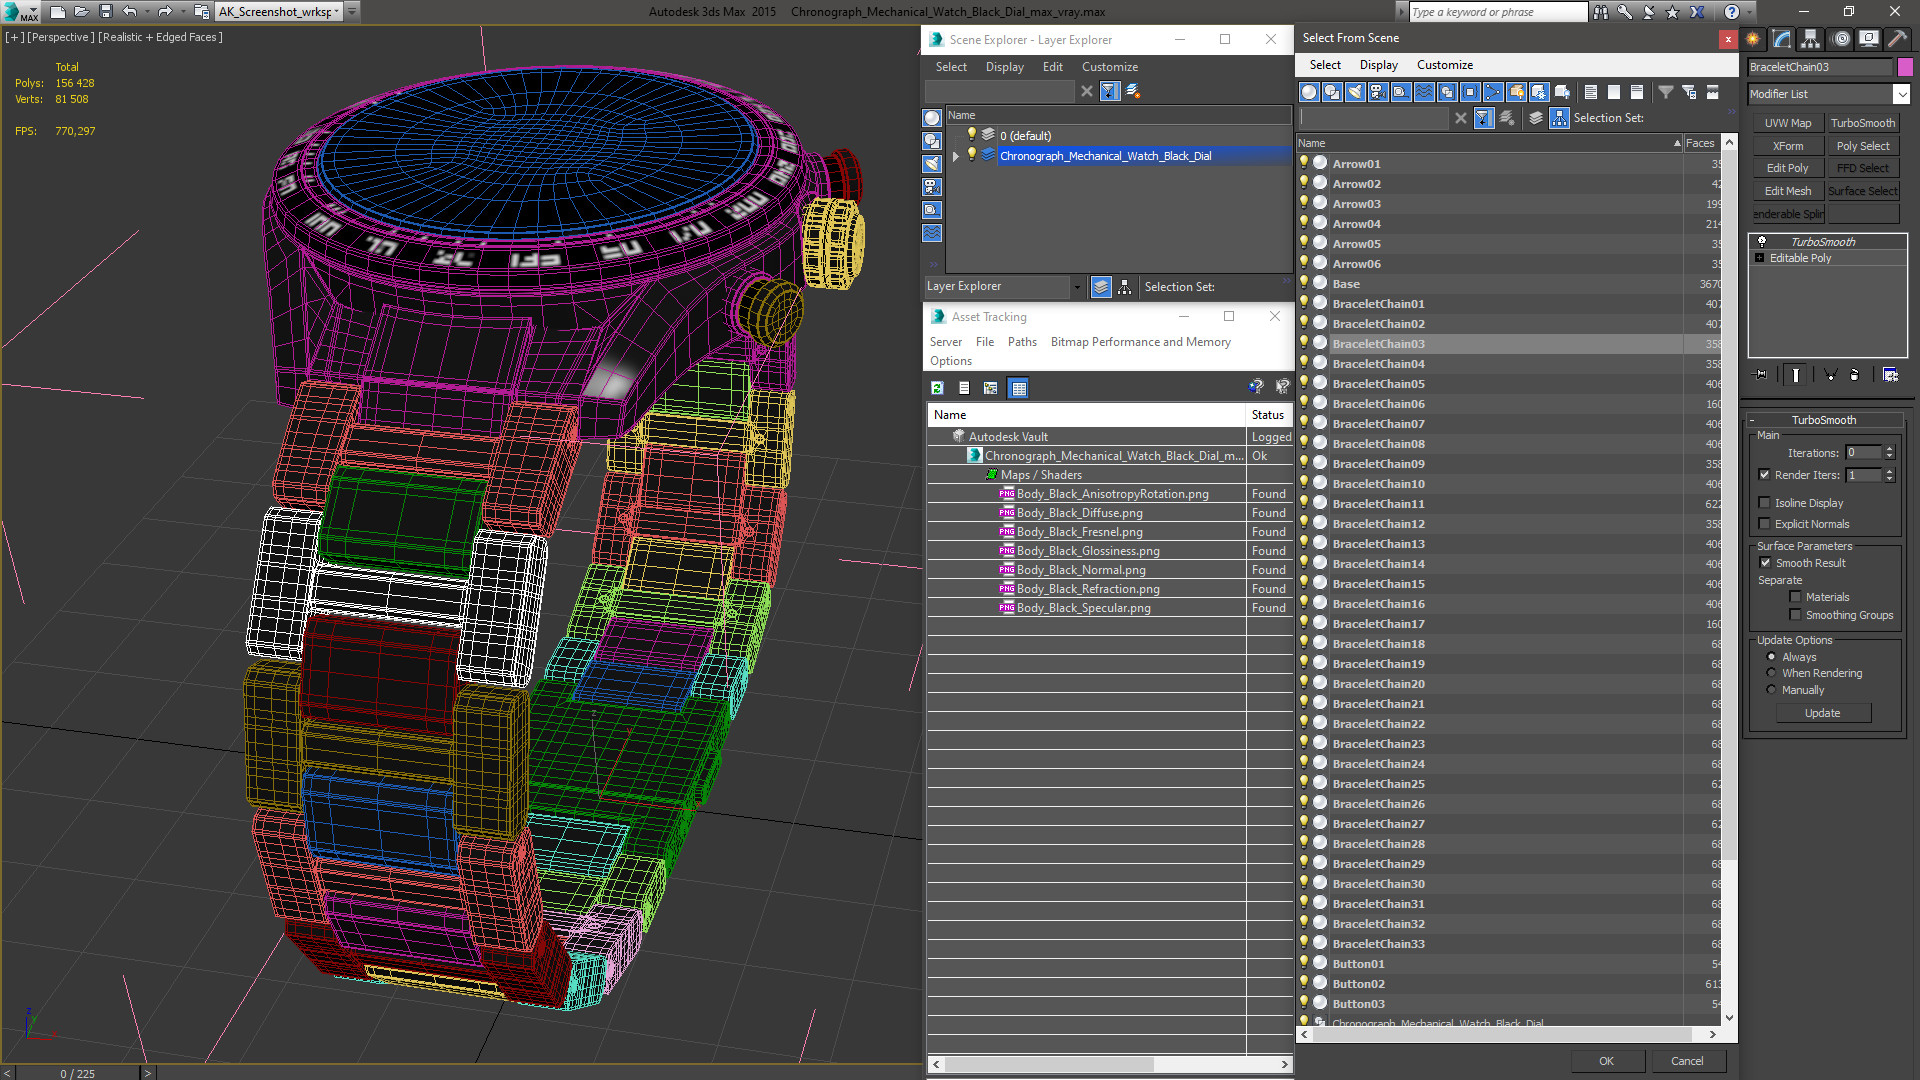This screenshot has width=1920, height=1080.
Task: Refresh the Asset Tracking list
Action: coord(937,388)
